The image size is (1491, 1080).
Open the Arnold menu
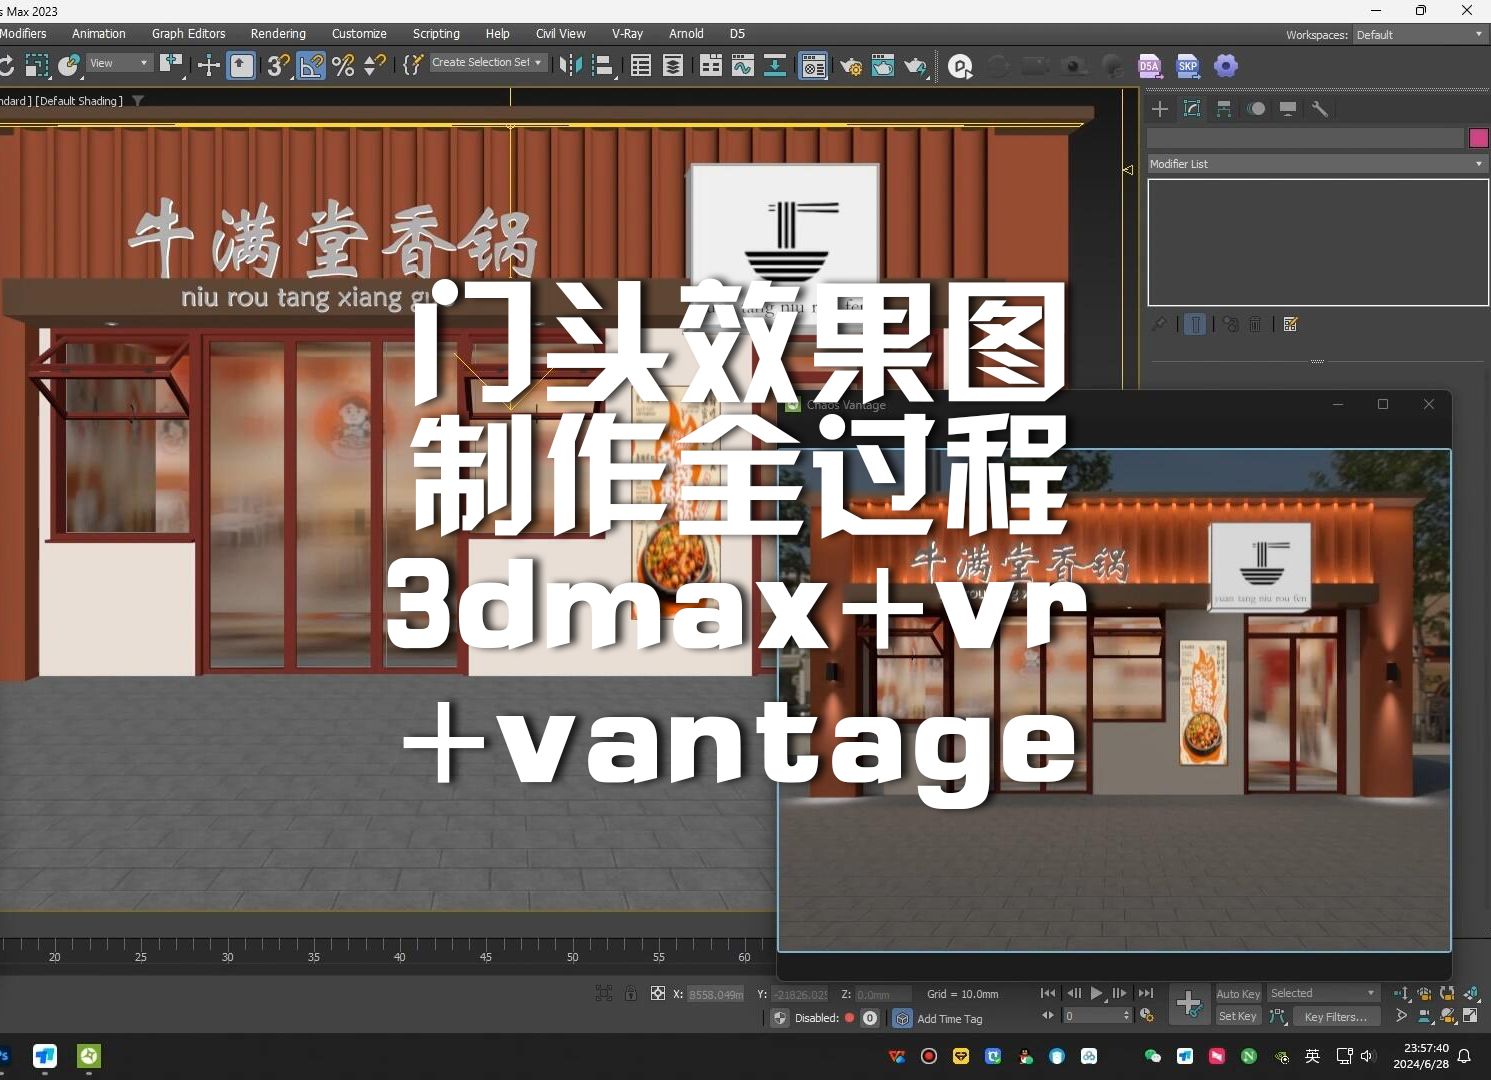tap(686, 34)
